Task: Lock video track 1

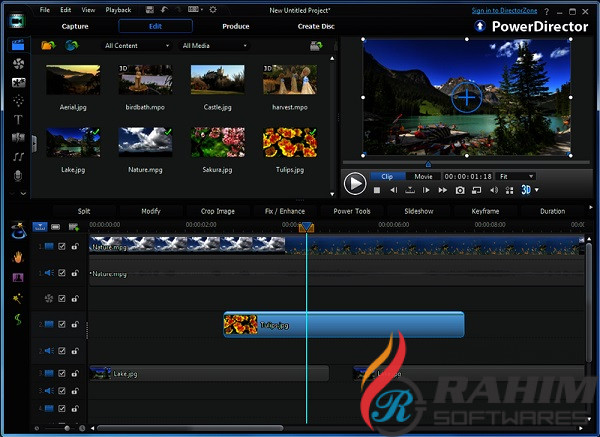Action: click(x=75, y=246)
